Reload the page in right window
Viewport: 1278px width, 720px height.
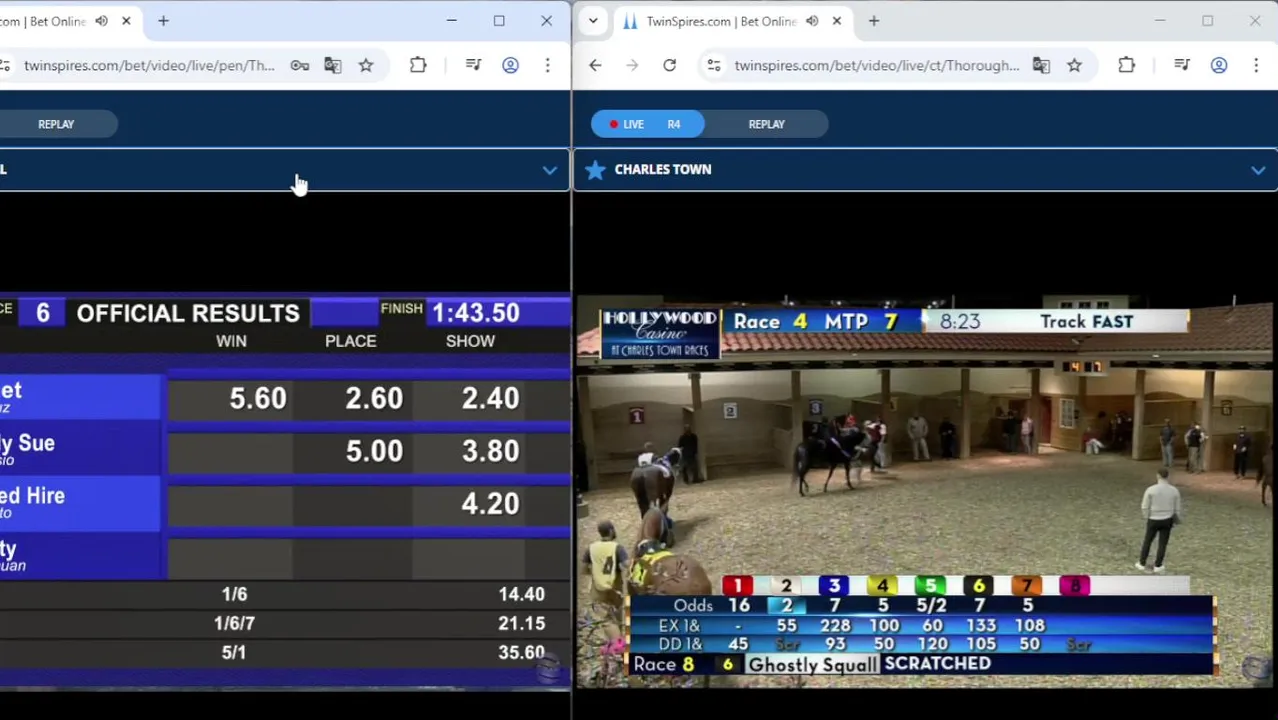point(669,66)
